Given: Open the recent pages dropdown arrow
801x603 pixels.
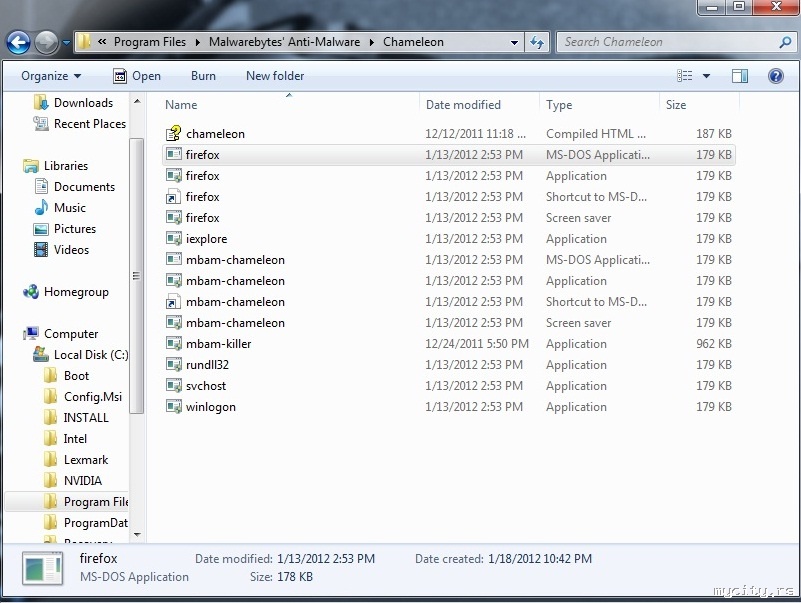Looking at the screenshot, I should point(66,43).
